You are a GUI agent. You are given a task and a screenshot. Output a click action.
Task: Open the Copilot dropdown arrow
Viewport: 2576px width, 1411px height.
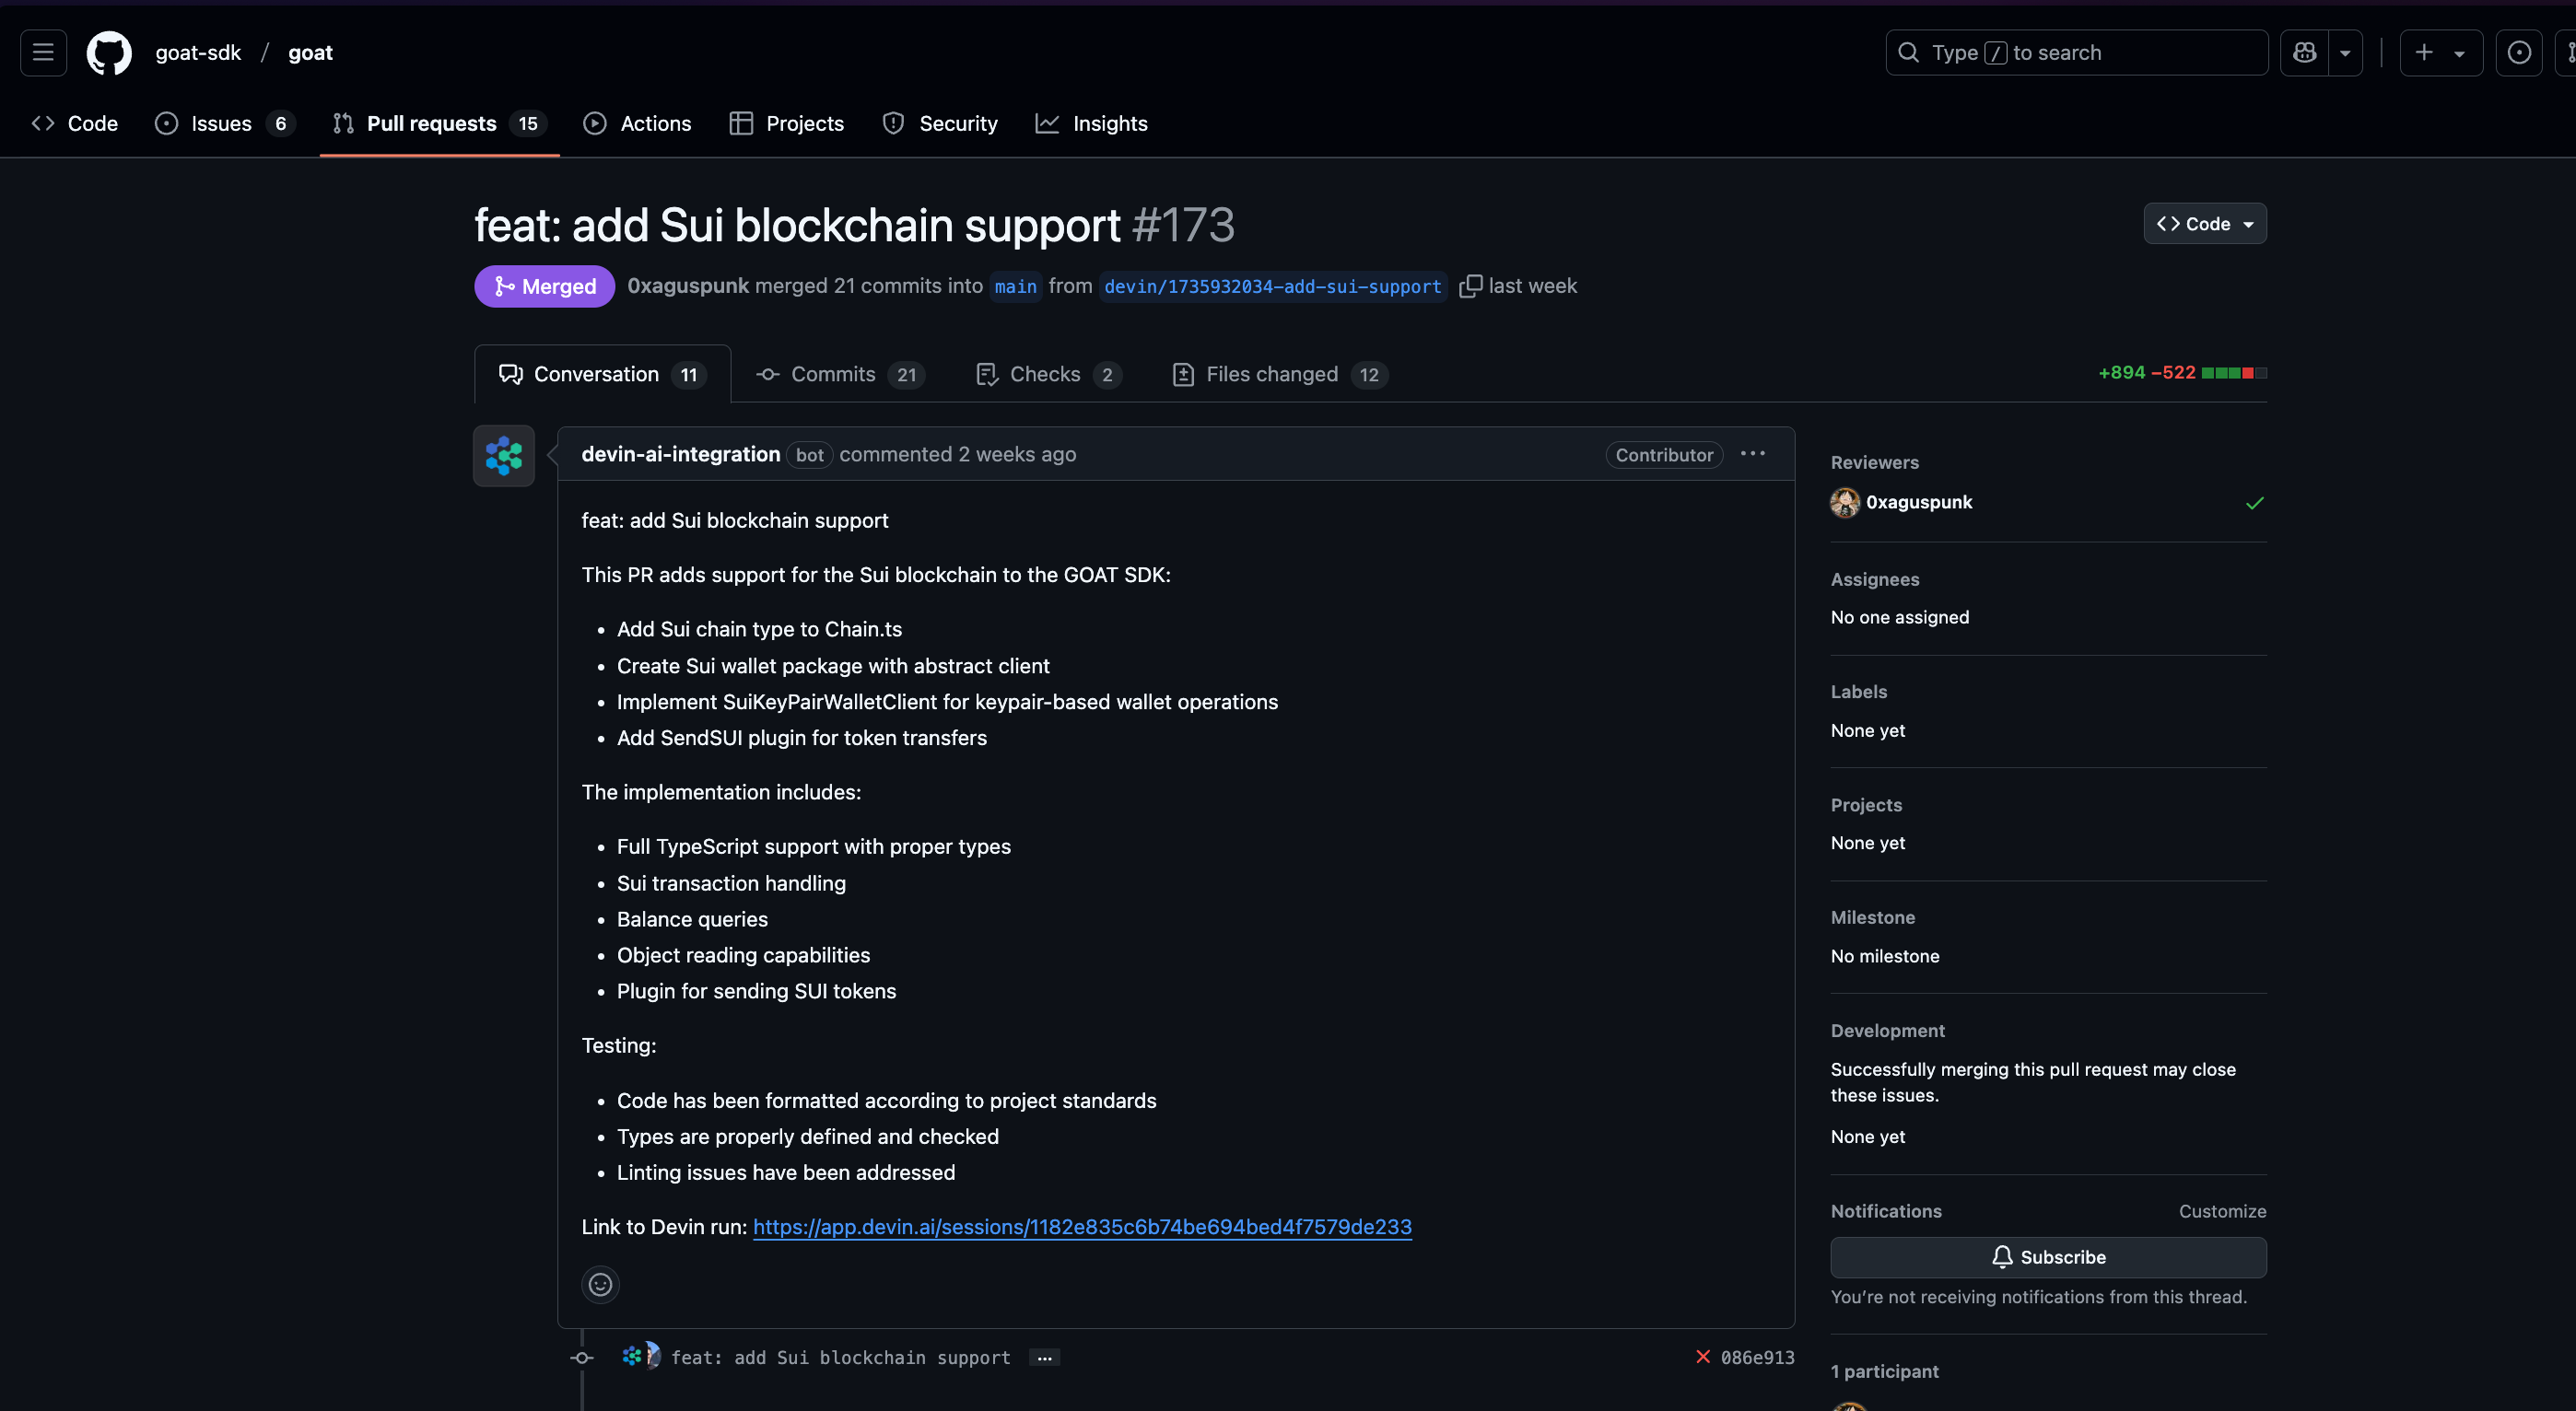click(2345, 53)
